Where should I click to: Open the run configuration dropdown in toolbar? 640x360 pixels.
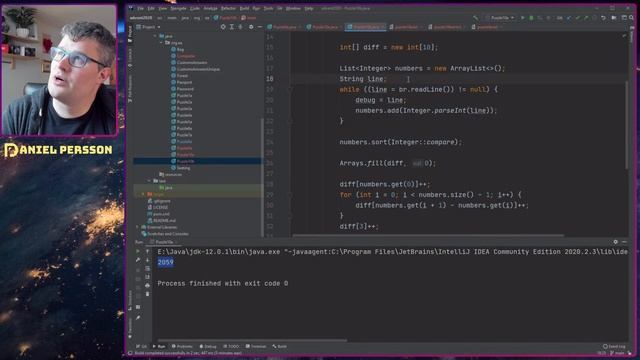click(501, 18)
